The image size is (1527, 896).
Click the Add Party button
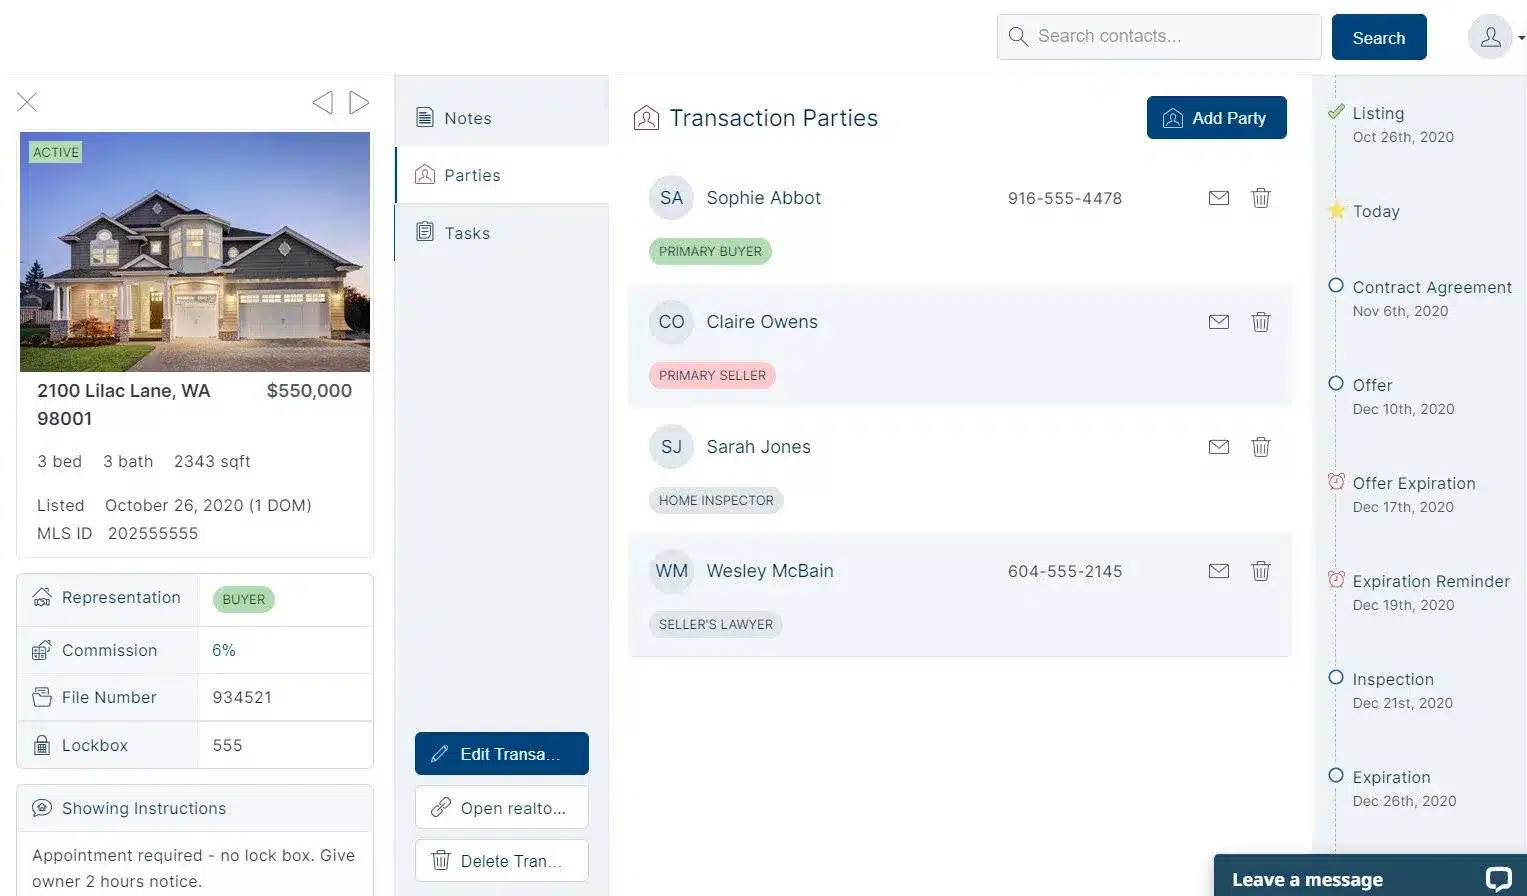1216,118
